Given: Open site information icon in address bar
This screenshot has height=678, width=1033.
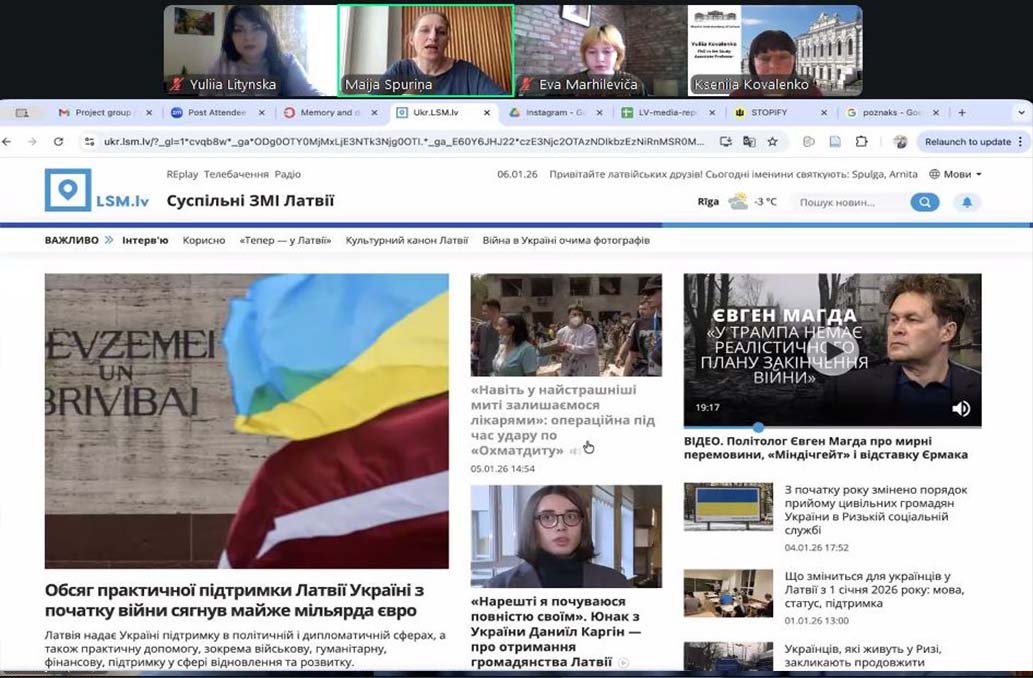Looking at the screenshot, I should (90, 142).
